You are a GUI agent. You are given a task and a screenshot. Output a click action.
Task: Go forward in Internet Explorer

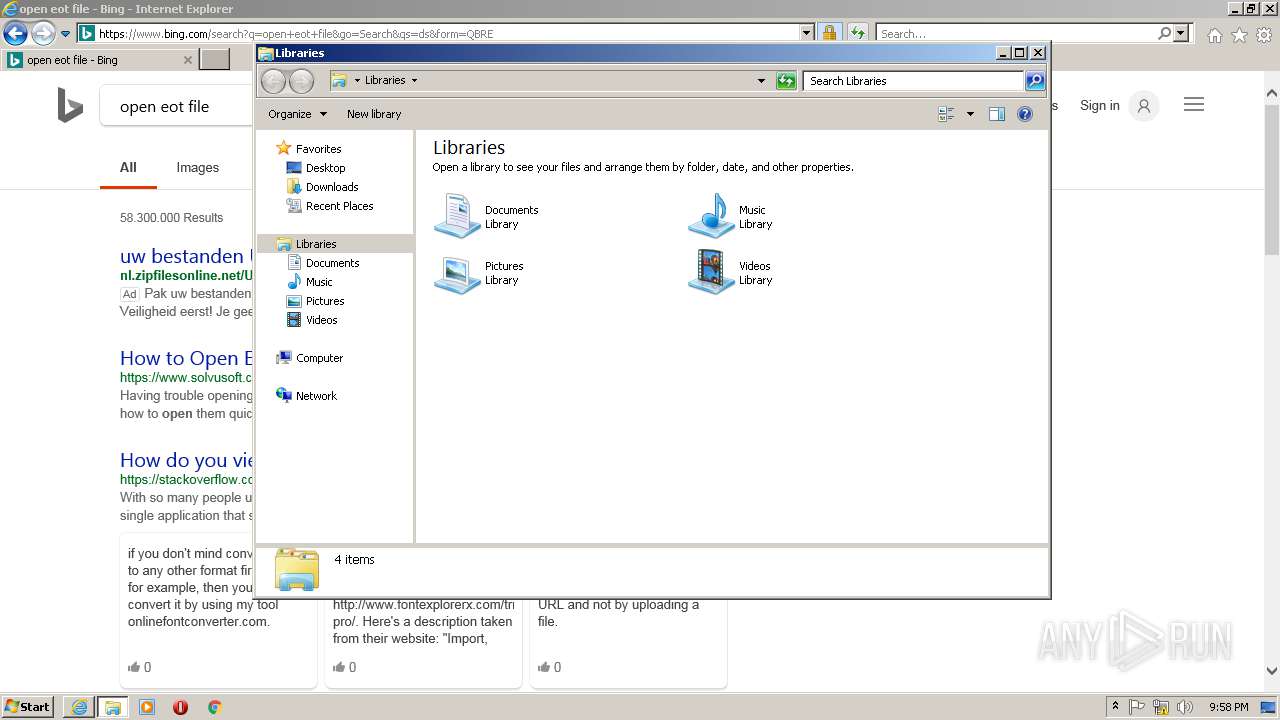pos(43,33)
